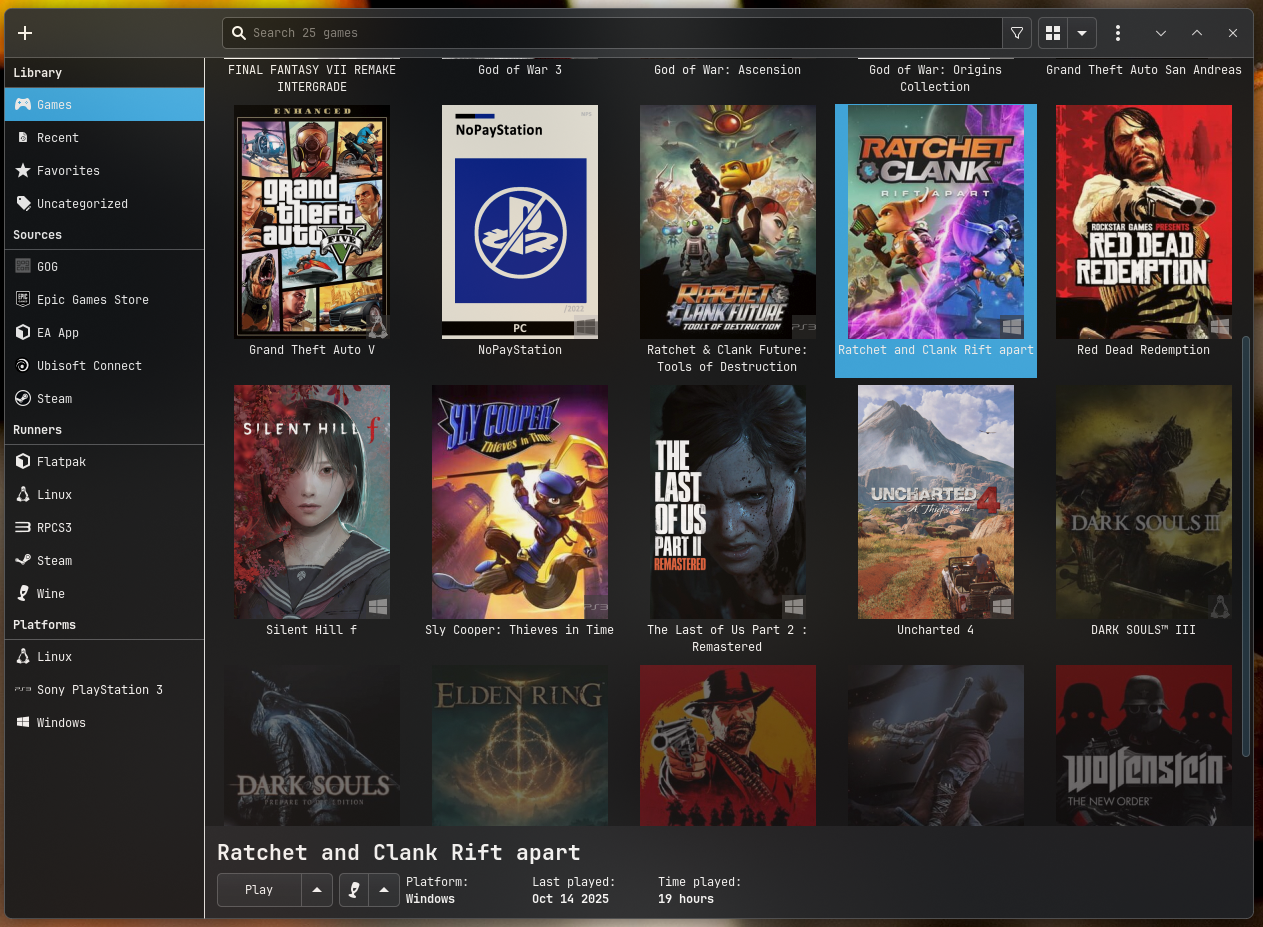Select the EA App source
Image resolution: width=1263 pixels, height=927 pixels.
[x=105, y=332]
